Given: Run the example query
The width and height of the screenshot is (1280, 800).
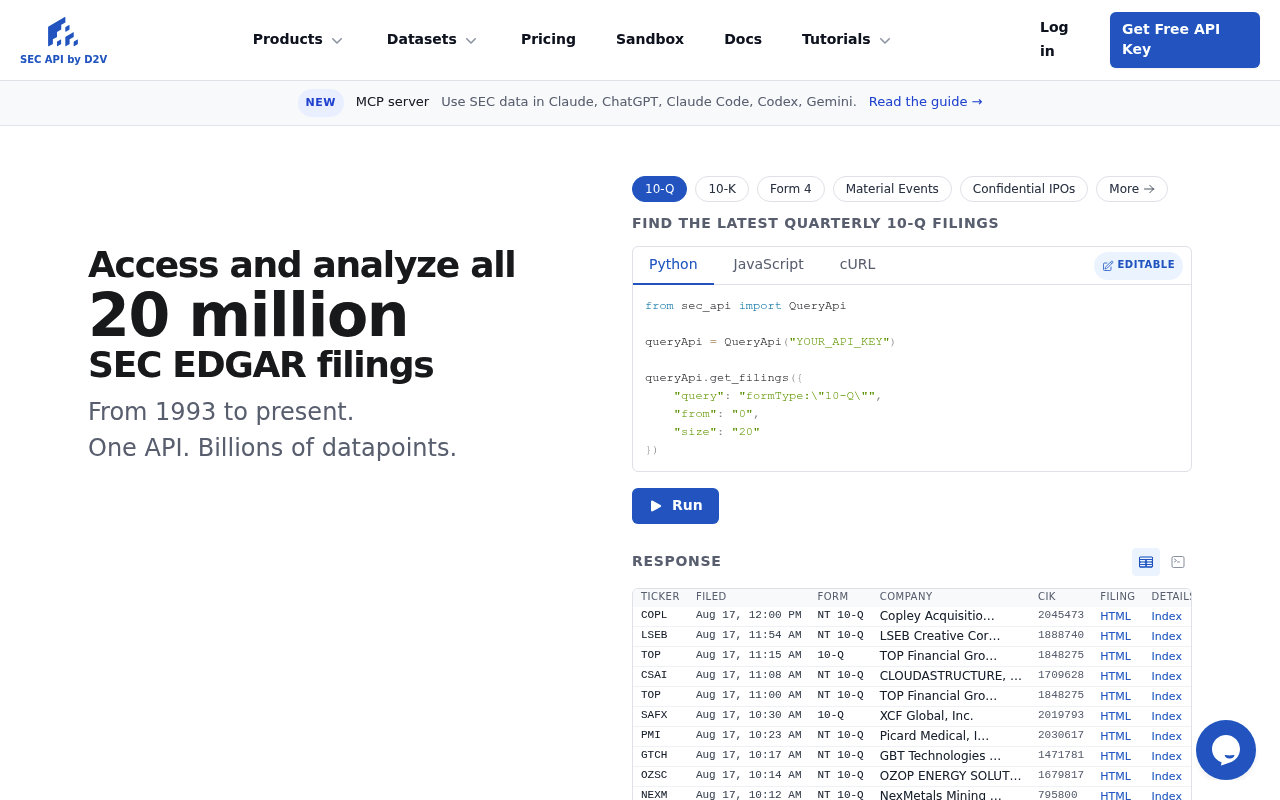Looking at the screenshot, I should tap(675, 506).
